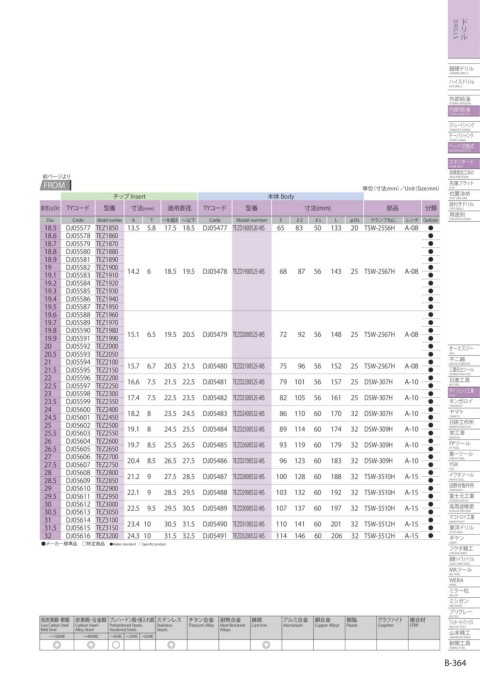Click the FROM continuation label above the table

tap(57, 186)
